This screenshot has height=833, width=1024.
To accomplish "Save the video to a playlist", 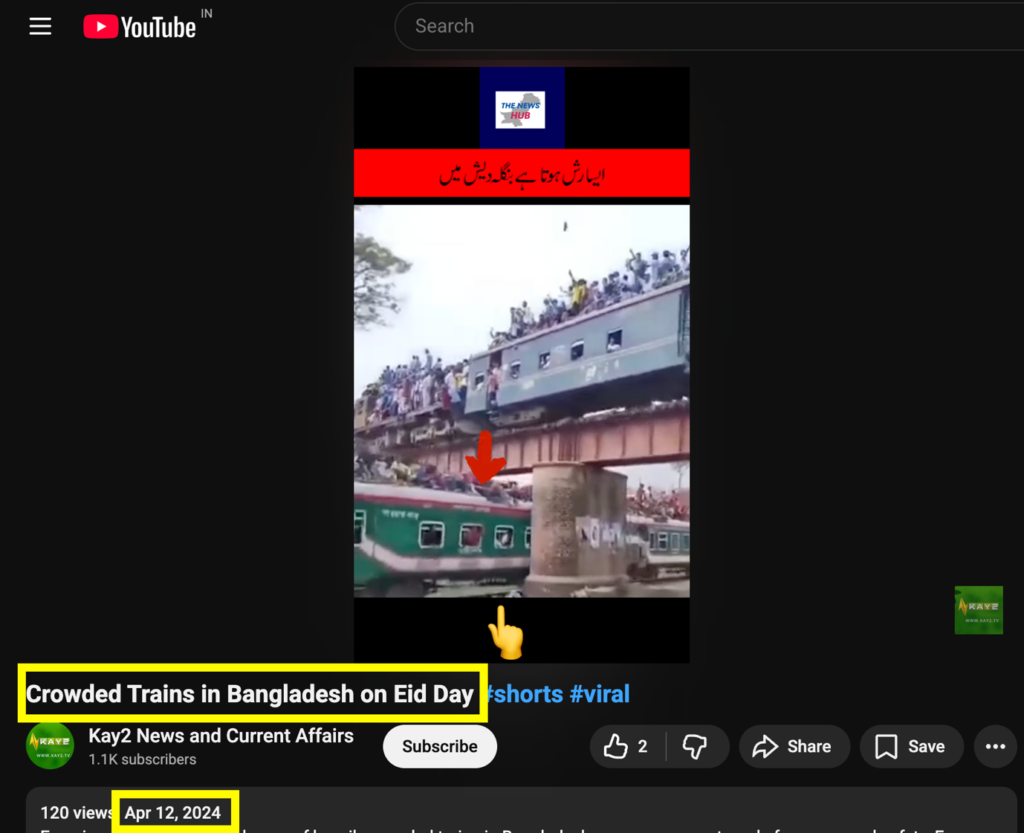I will (911, 746).
